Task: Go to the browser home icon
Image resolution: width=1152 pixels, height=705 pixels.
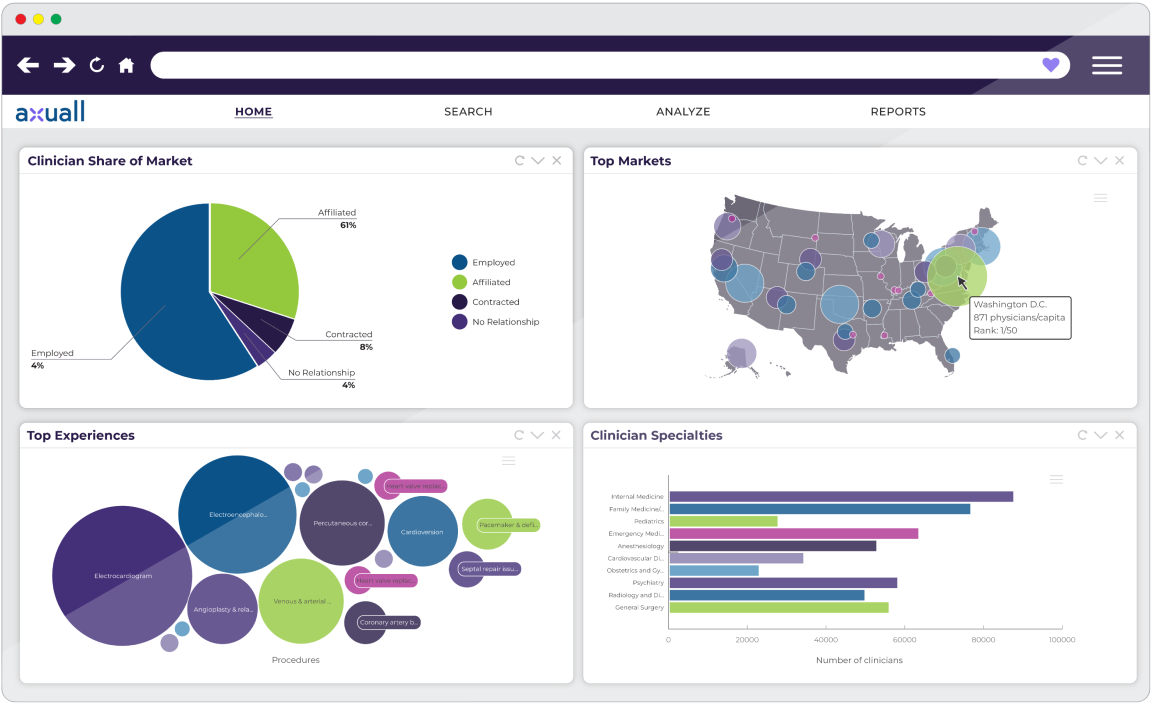Action: 126,65
